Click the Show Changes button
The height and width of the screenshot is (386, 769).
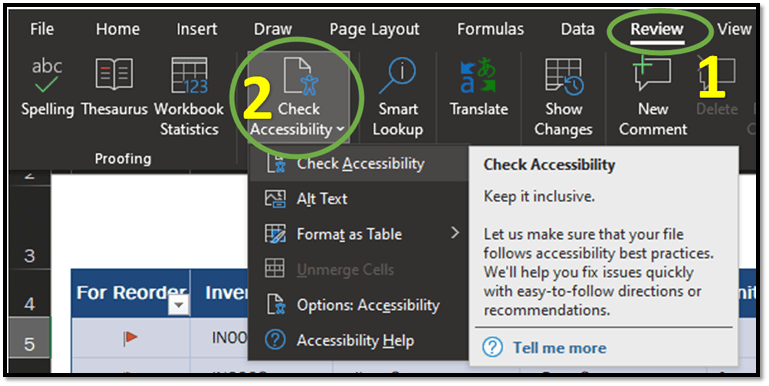pos(564,97)
